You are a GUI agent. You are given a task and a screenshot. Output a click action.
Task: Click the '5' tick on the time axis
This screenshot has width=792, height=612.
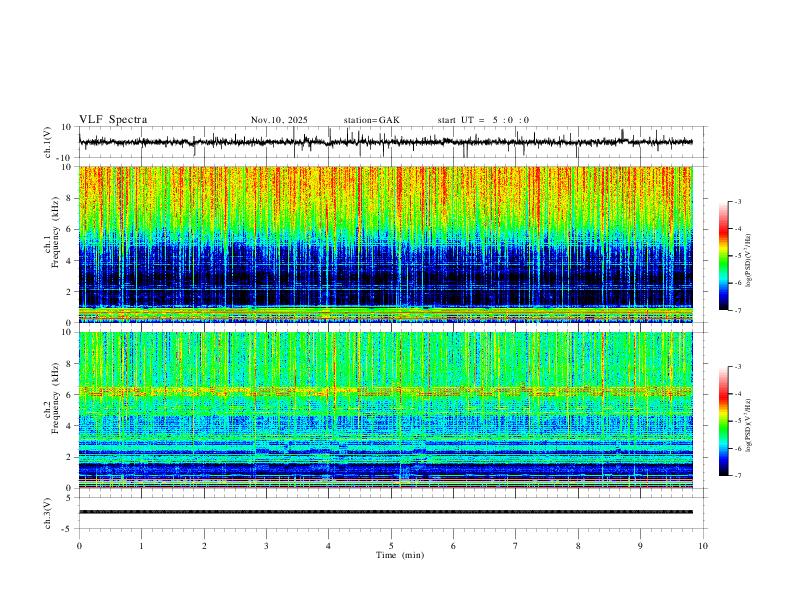(x=391, y=546)
